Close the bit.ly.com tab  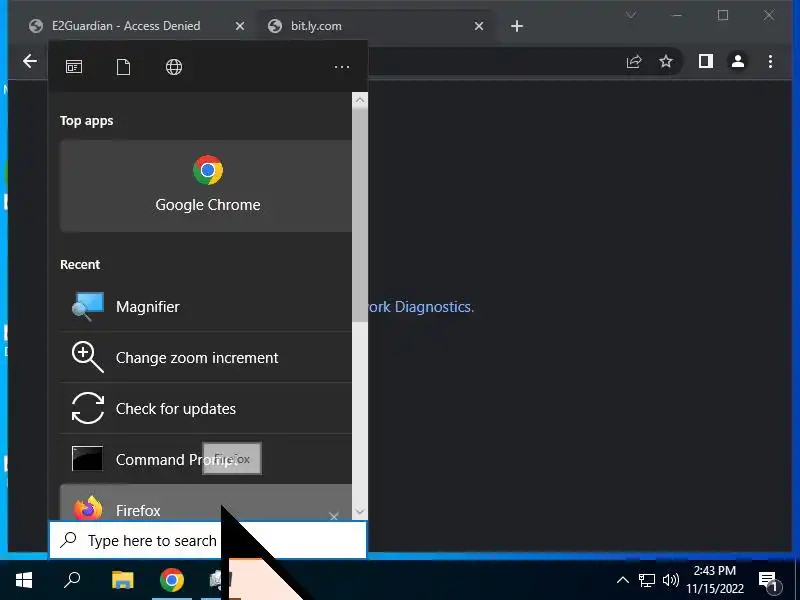click(x=479, y=26)
